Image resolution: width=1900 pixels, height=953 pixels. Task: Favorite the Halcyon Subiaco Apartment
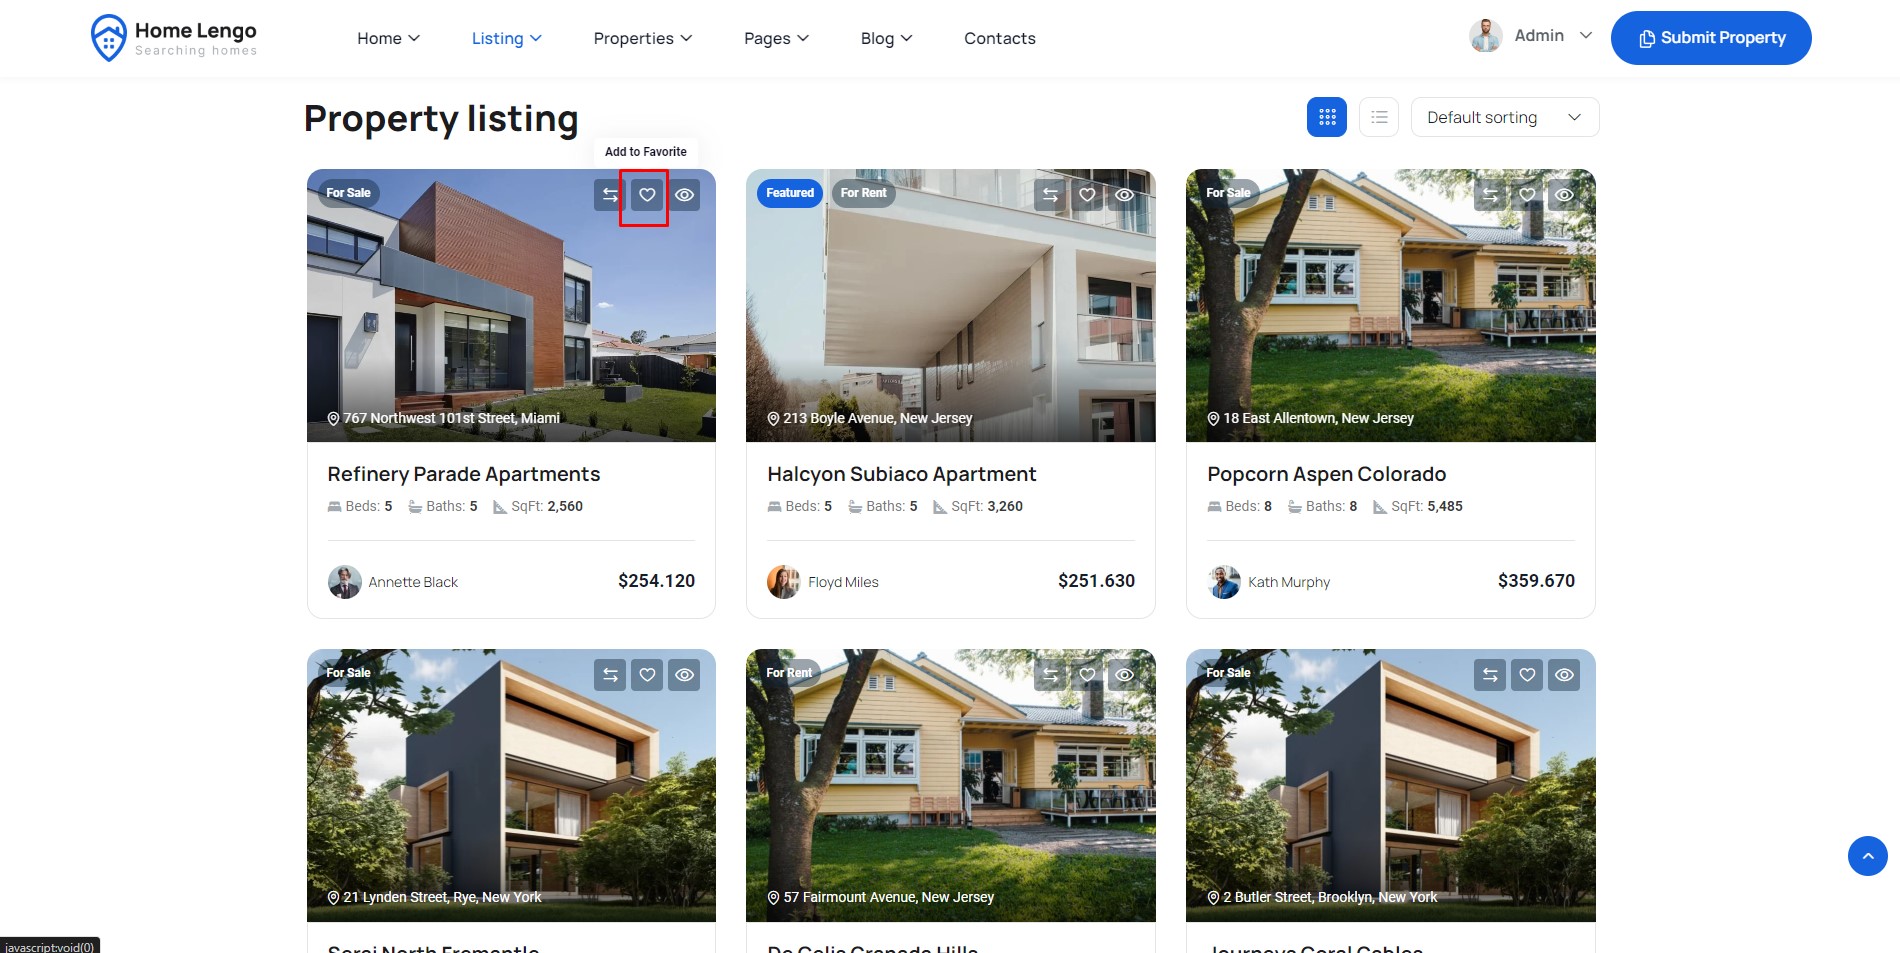coord(1087,195)
